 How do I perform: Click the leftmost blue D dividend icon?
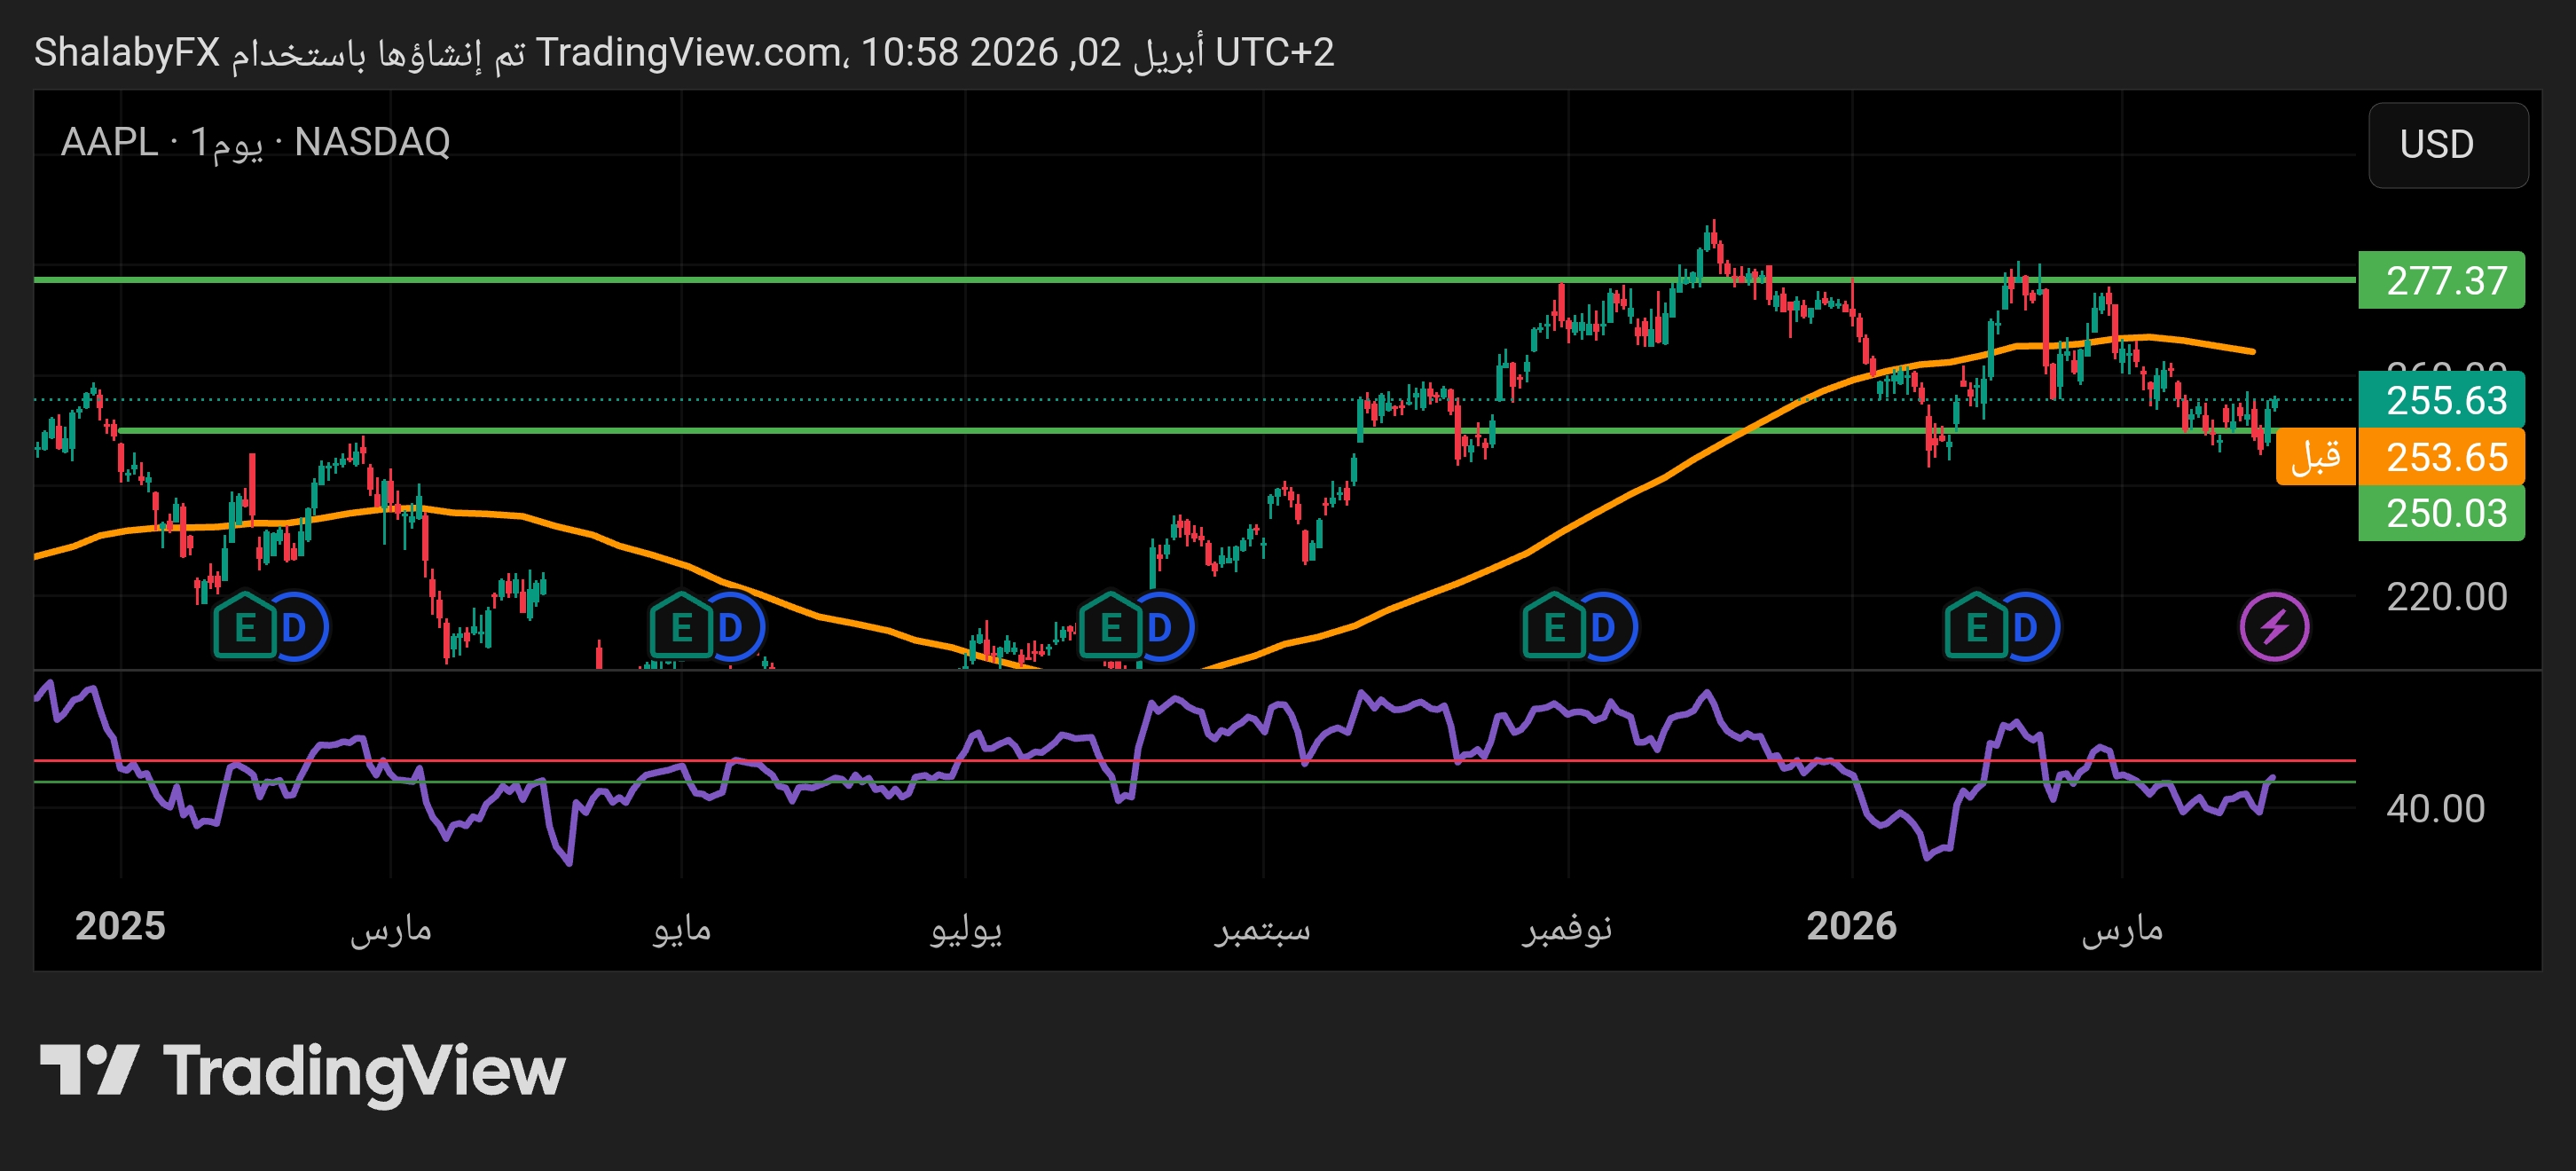click(297, 627)
